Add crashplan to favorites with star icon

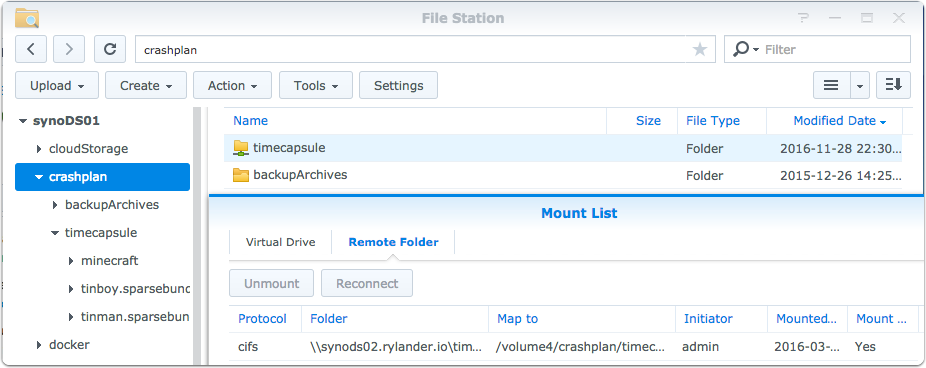pyautogui.click(x=700, y=50)
